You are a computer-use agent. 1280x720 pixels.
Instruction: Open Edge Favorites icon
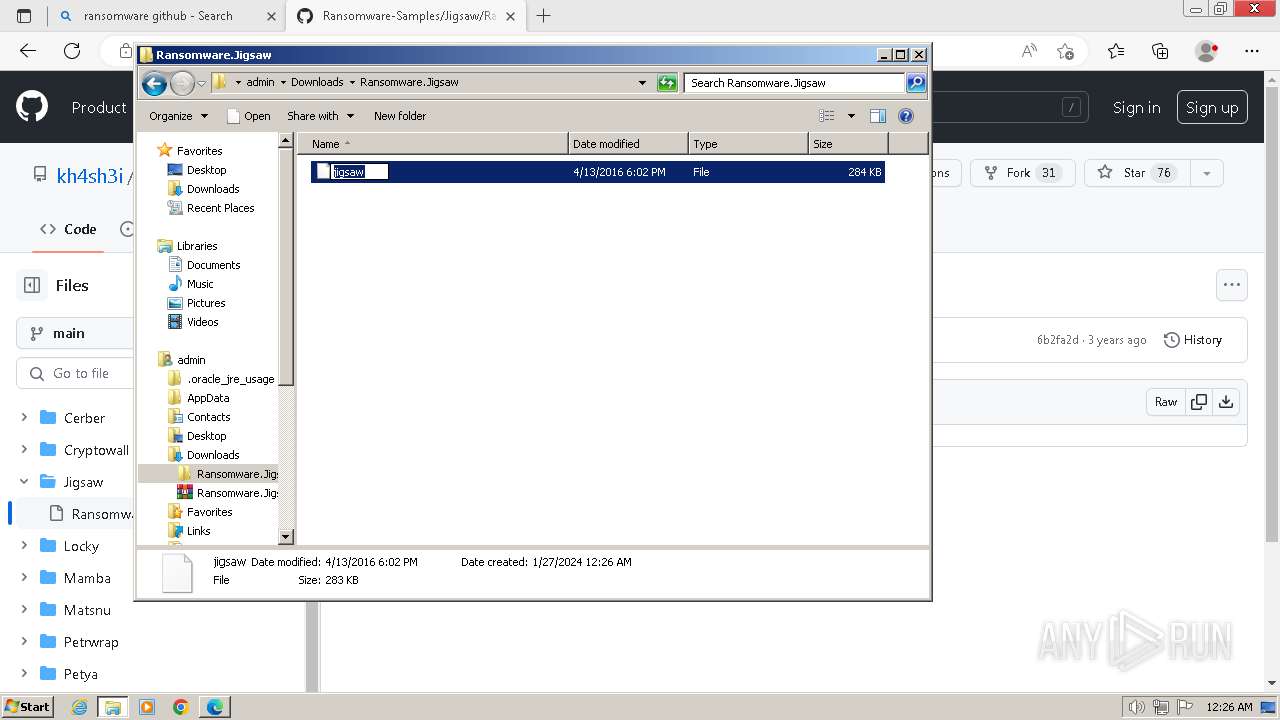click(1116, 51)
